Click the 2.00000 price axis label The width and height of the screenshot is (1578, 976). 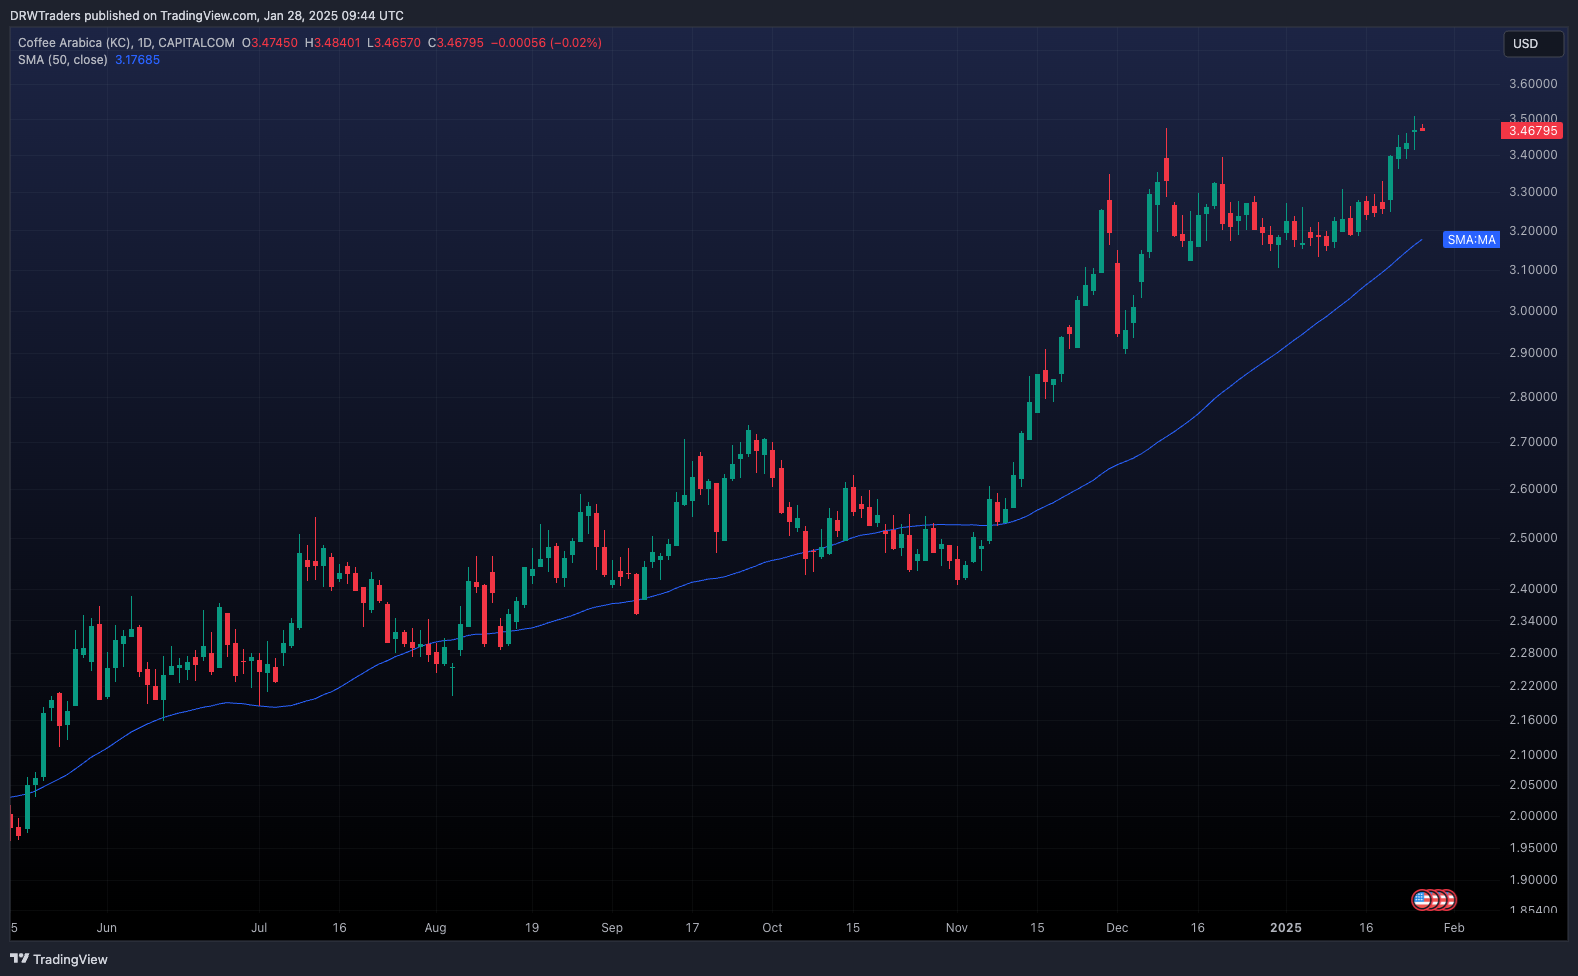coord(1533,816)
